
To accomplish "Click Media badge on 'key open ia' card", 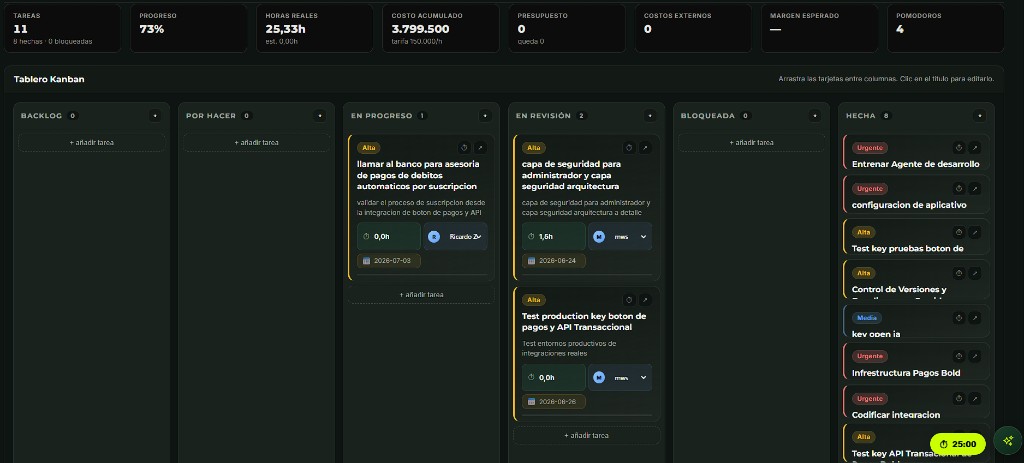I will [x=867, y=318].
